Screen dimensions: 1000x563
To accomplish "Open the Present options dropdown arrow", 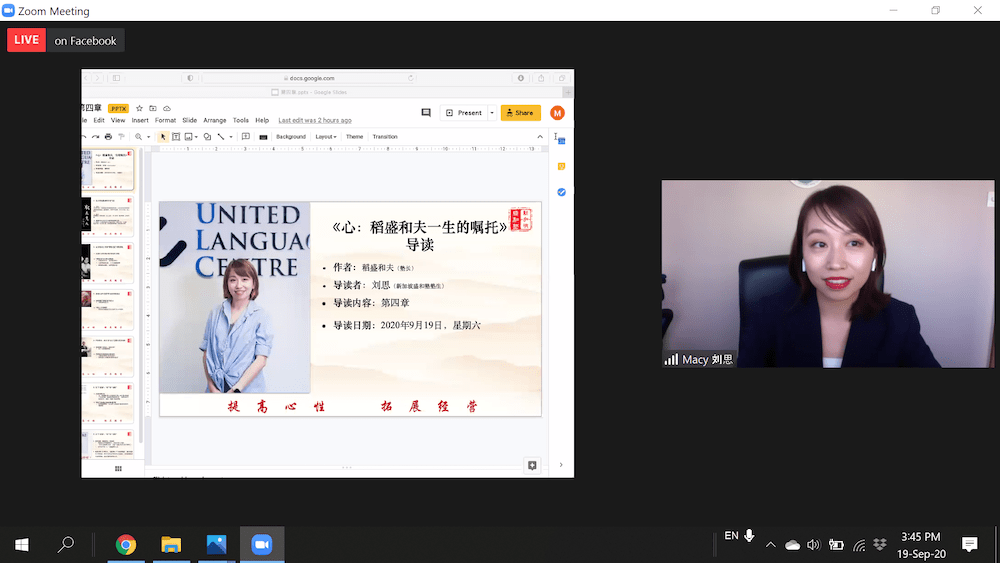I will pyautogui.click(x=492, y=113).
